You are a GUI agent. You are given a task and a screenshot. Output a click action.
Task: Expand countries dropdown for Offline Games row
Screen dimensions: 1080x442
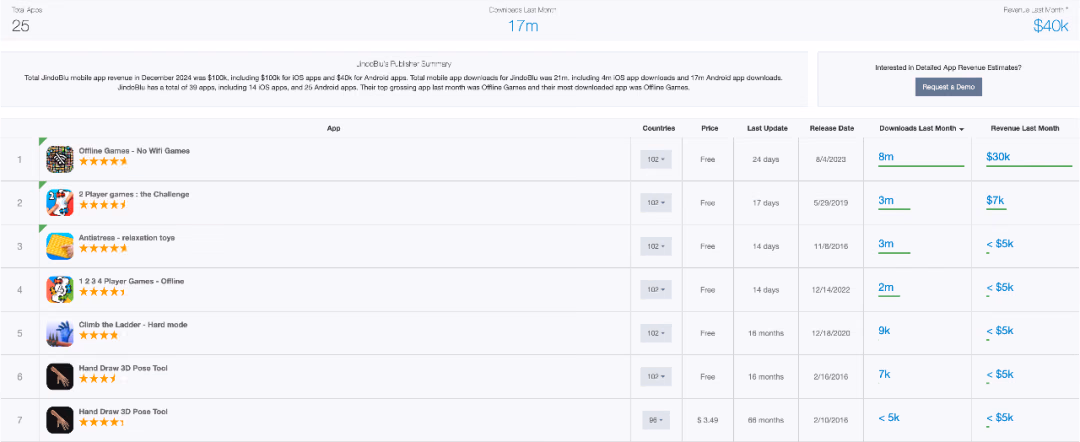coord(656,159)
